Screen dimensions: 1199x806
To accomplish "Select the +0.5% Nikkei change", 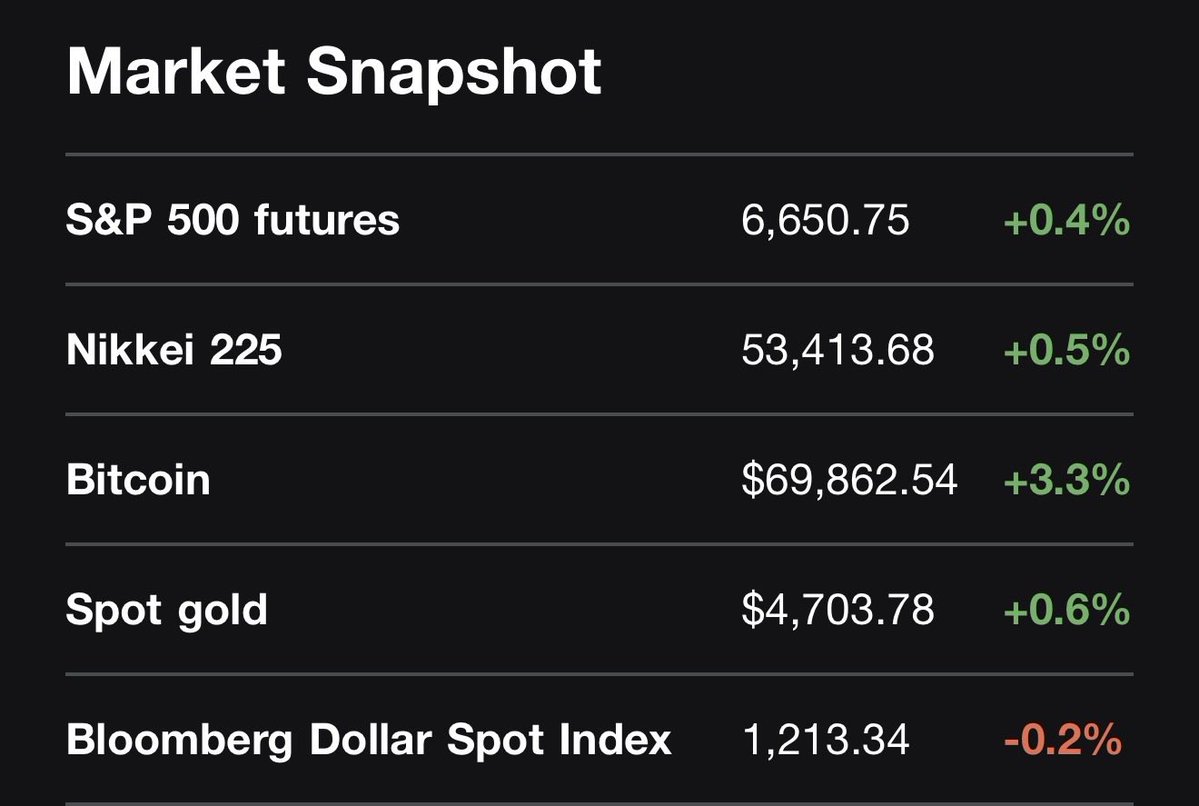I will [1066, 350].
